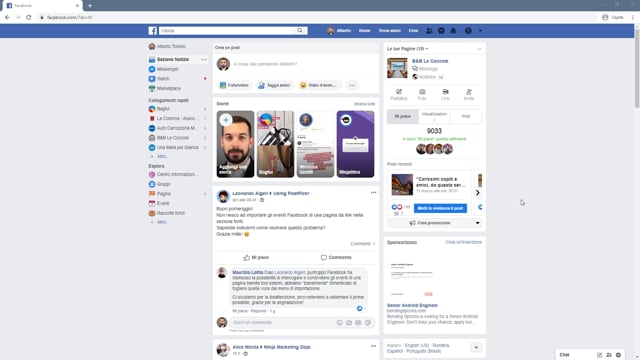Viewport: 640px width, 360px height.
Task: Open Maurizio Lotto profile link
Action: pos(247,272)
